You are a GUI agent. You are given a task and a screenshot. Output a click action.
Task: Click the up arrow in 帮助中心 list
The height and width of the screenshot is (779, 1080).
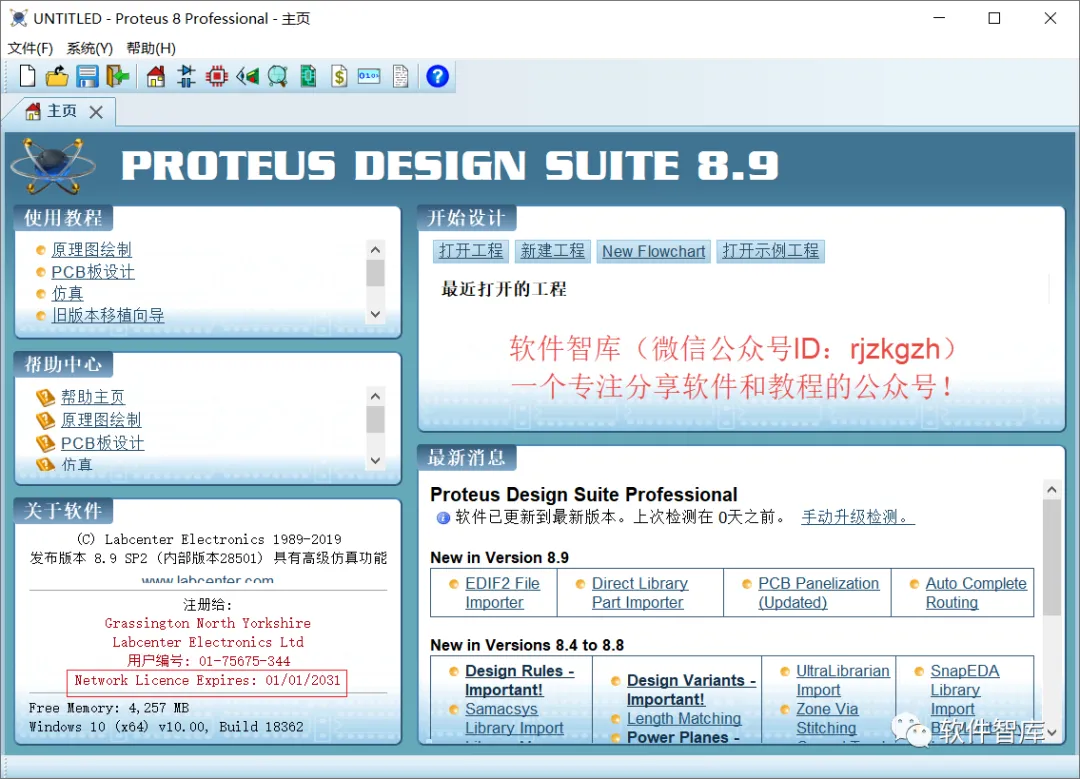[375, 396]
